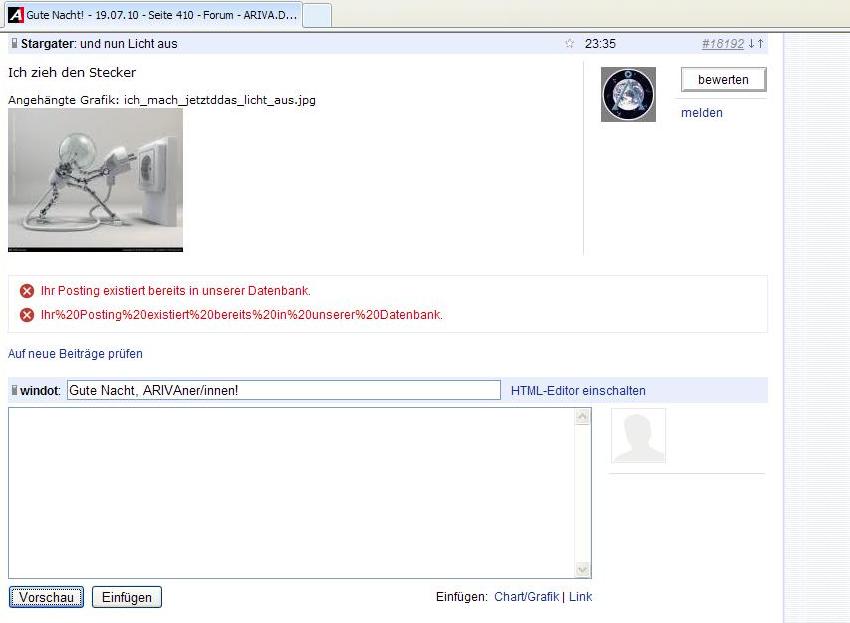Enable the HTML editor via 'HTML-Editor einschalten'

578,391
